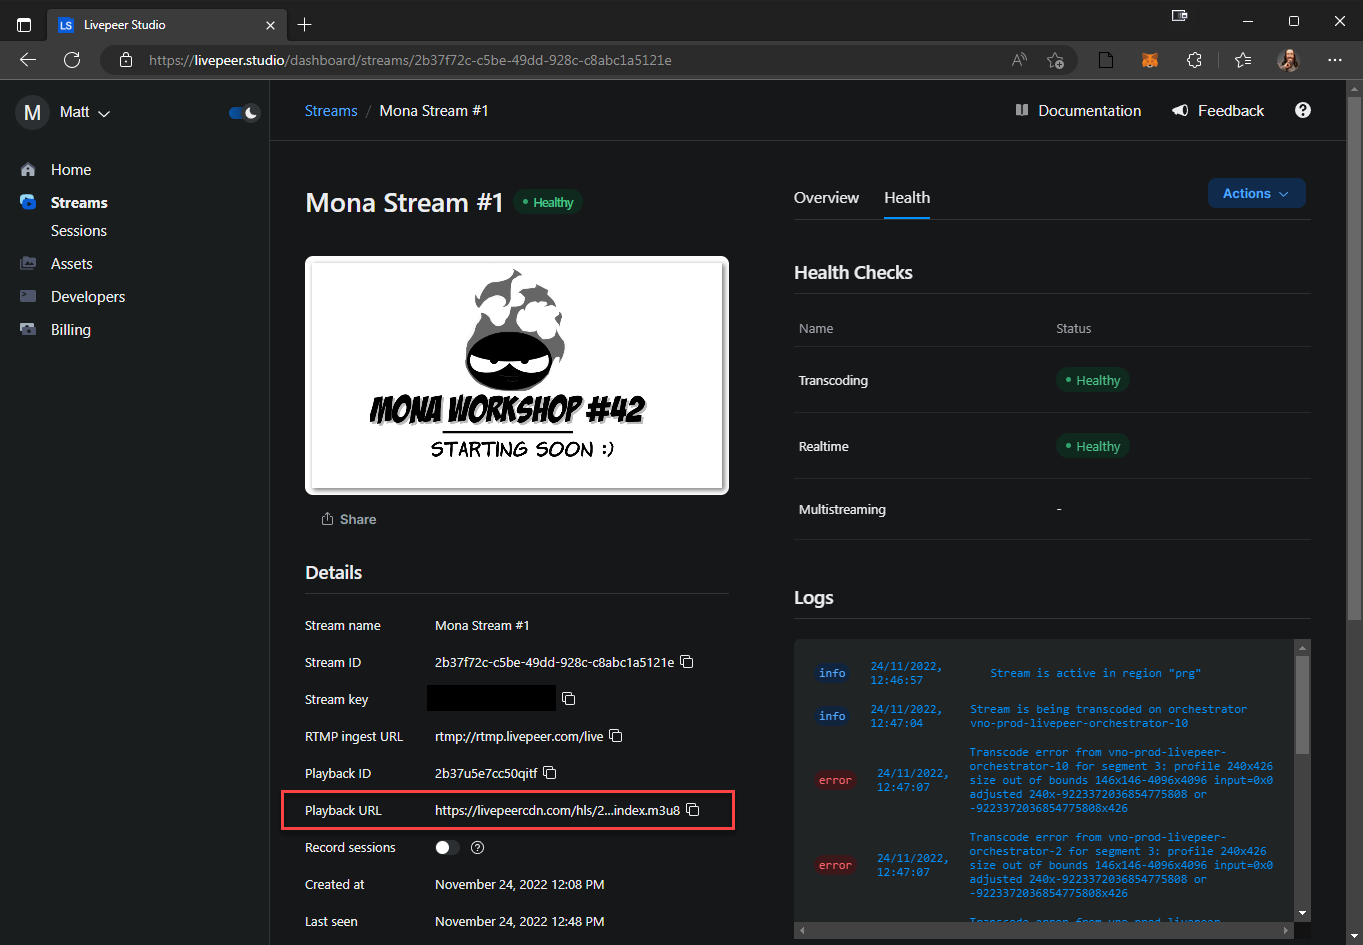Add this page to favorites

point(1055,60)
